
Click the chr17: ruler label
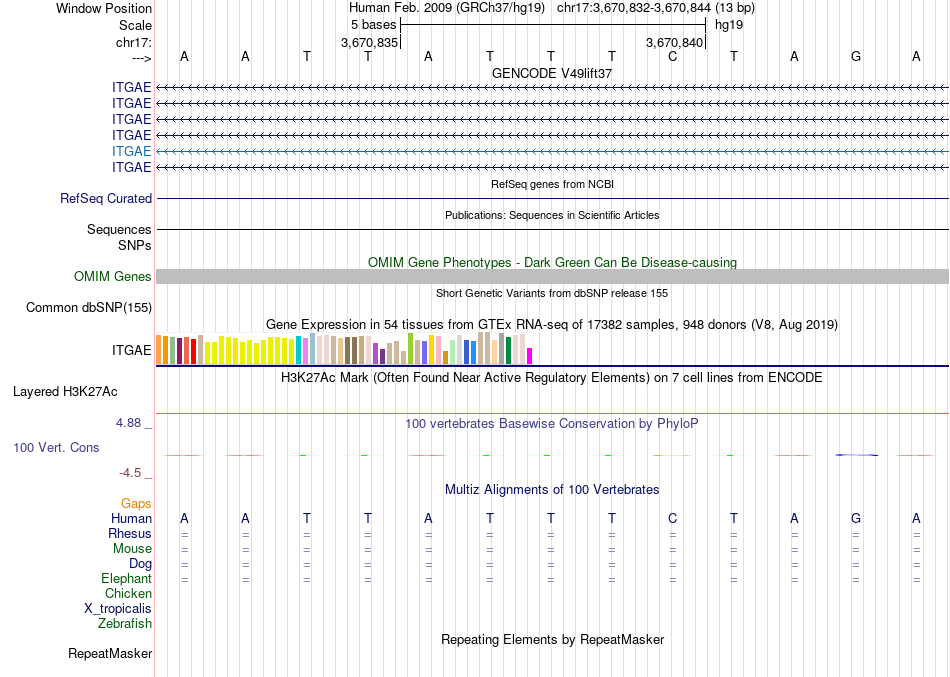point(134,42)
